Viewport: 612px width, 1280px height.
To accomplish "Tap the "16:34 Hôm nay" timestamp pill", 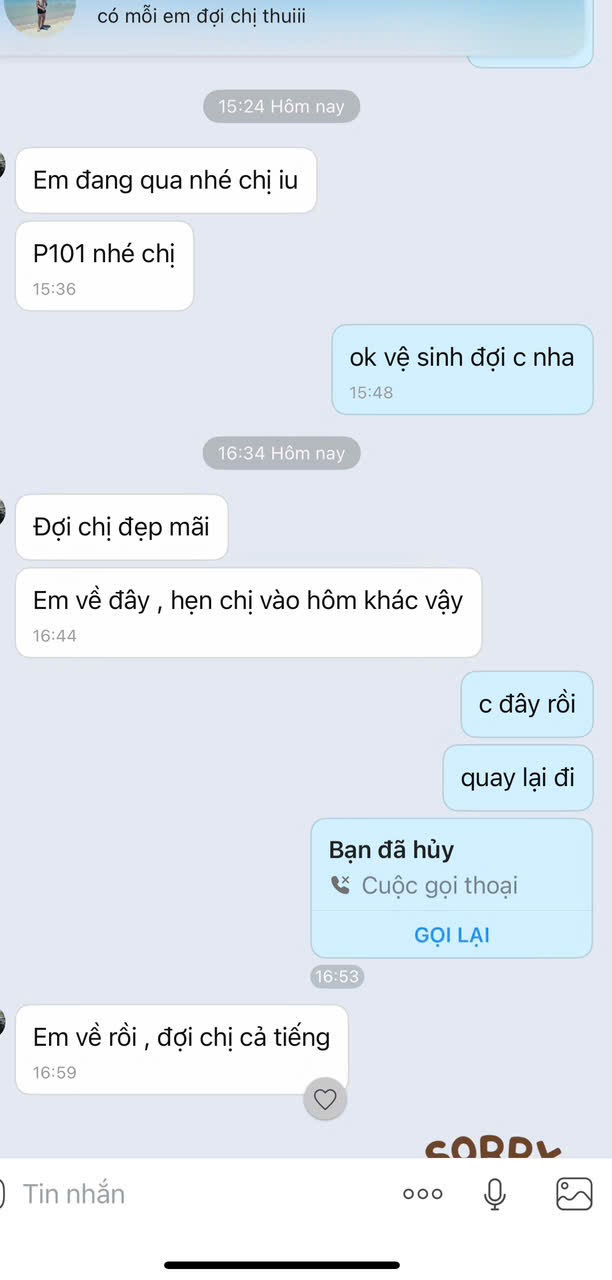I will coord(281,453).
